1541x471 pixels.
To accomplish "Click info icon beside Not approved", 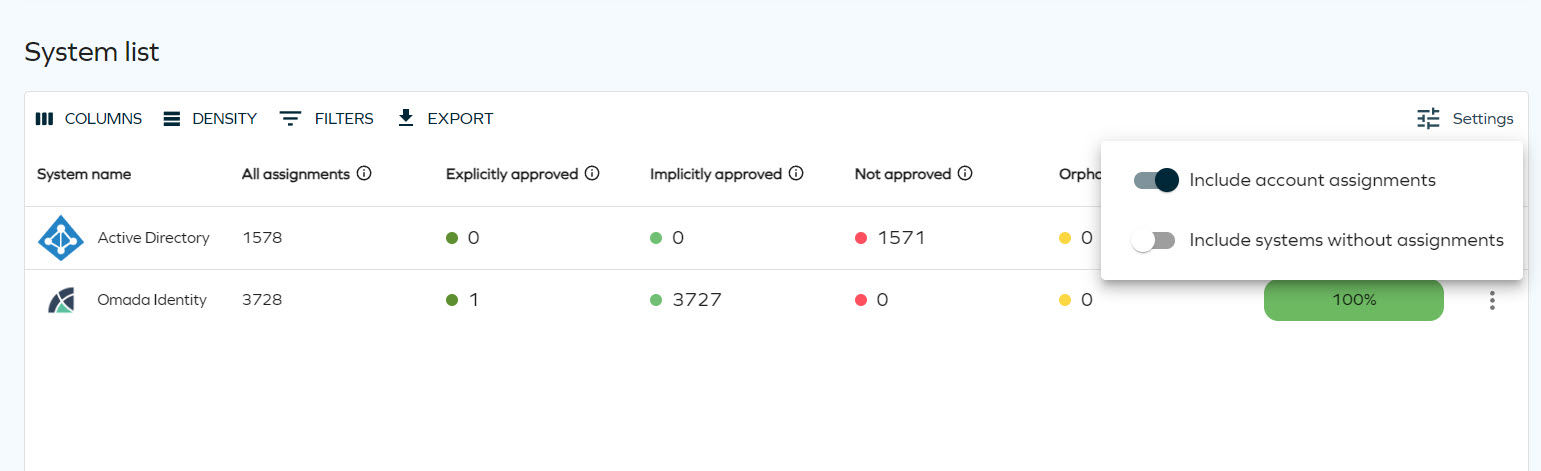I will [x=965, y=174].
